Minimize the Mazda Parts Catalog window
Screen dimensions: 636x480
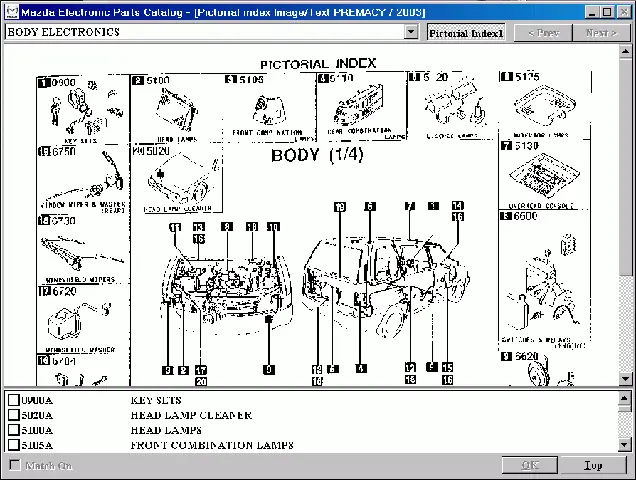tap(592, 12)
